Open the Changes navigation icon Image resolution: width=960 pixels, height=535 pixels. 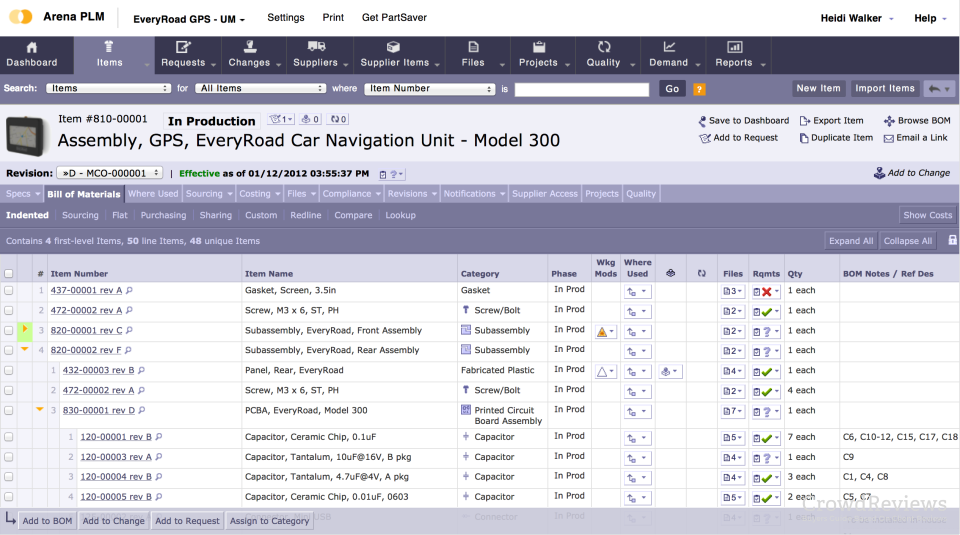pos(250,47)
